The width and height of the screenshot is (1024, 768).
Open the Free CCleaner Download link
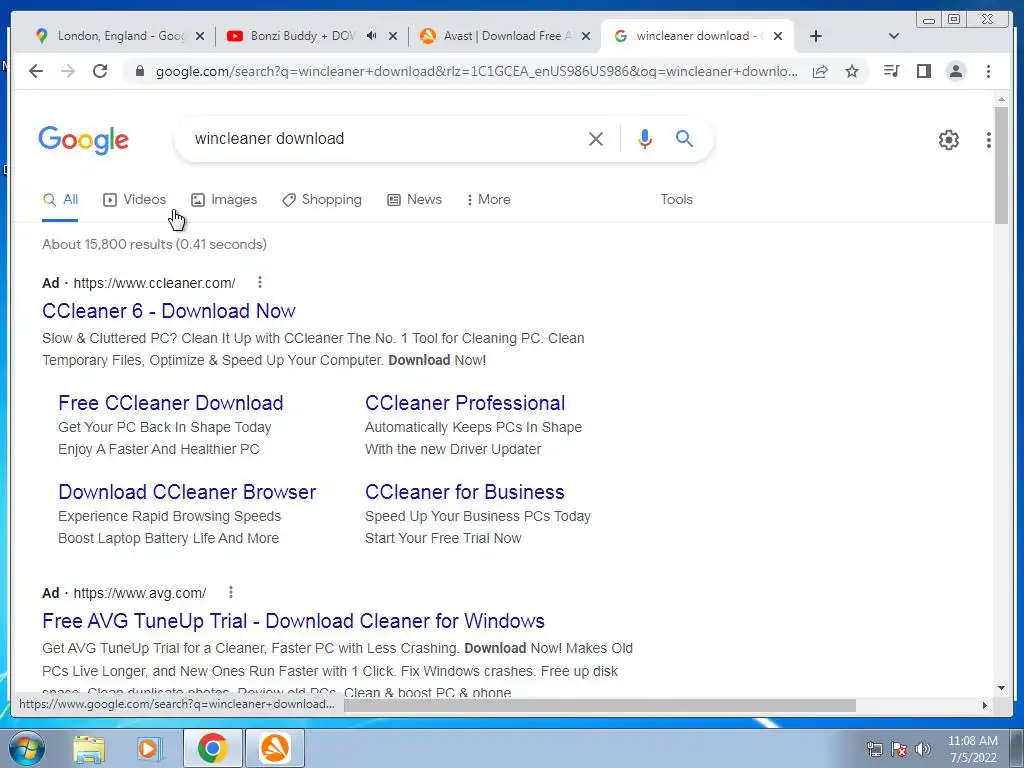[x=170, y=403]
